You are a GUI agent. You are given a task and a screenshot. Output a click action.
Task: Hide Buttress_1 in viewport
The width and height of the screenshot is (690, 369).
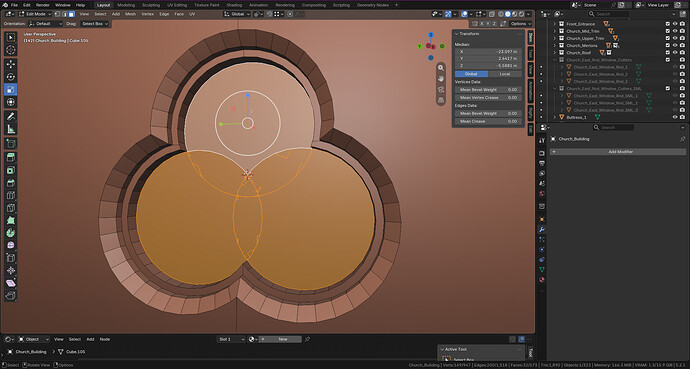675,117
